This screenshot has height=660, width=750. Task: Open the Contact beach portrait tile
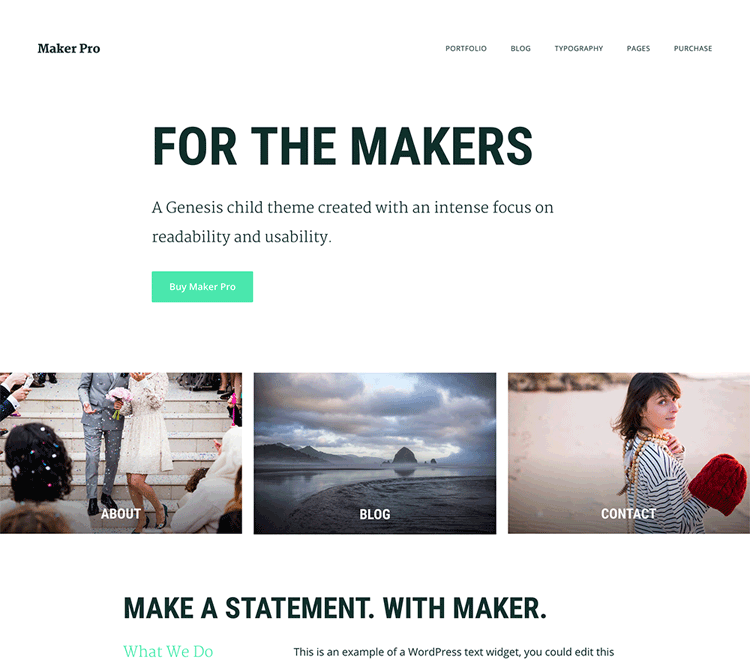(x=629, y=453)
